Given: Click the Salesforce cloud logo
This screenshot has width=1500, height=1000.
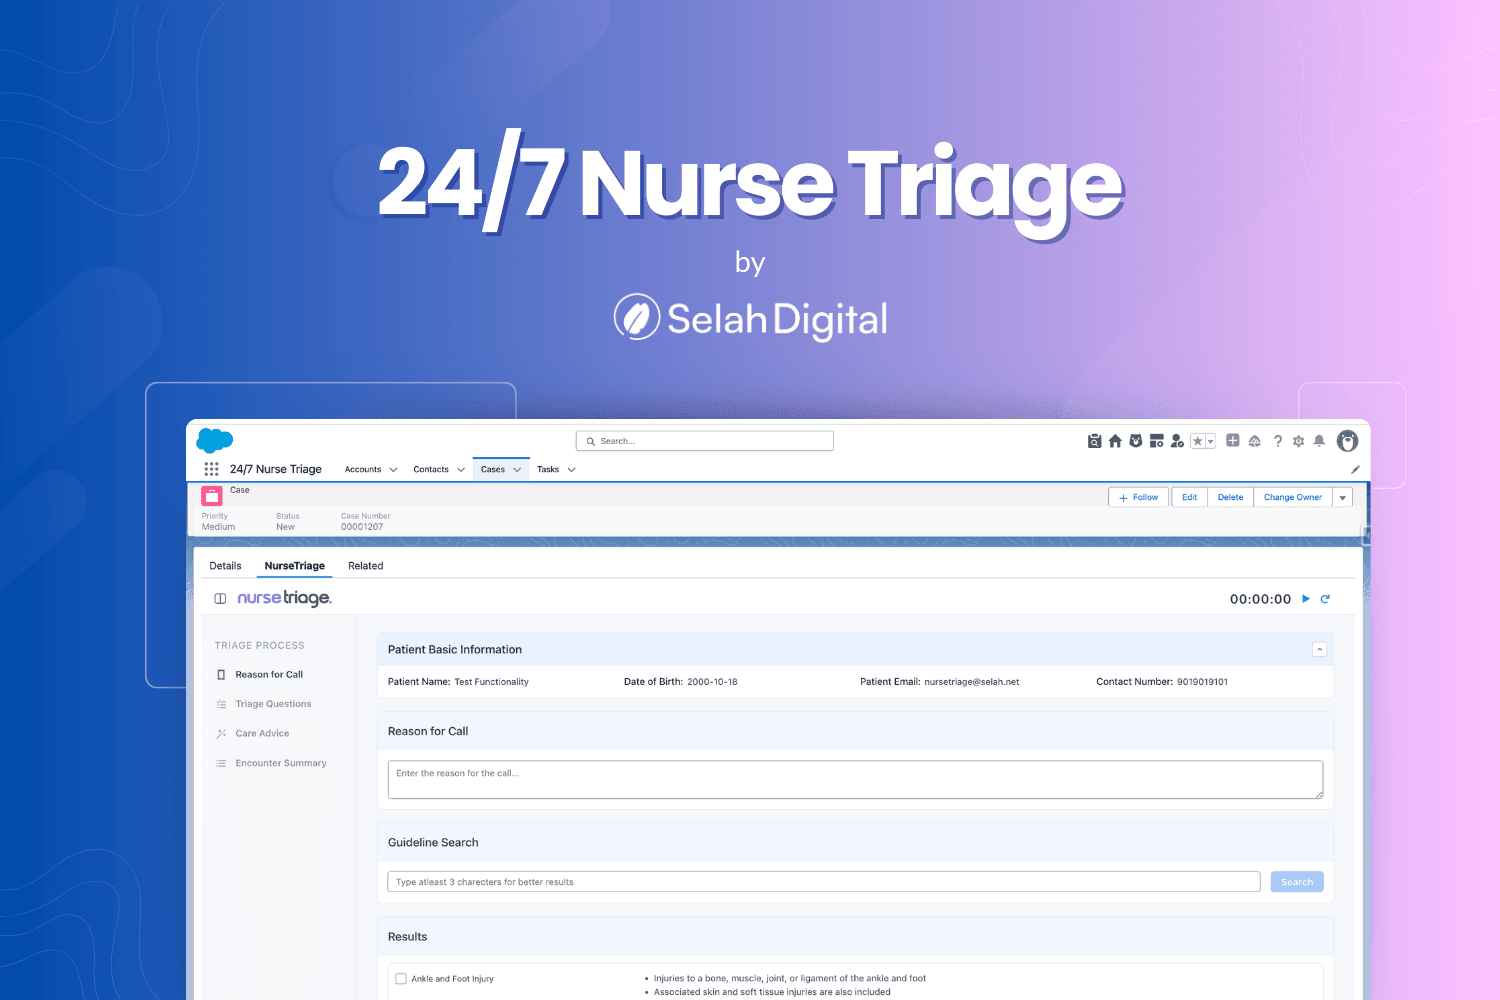Looking at the screenshot, I should tap(214, 440).
